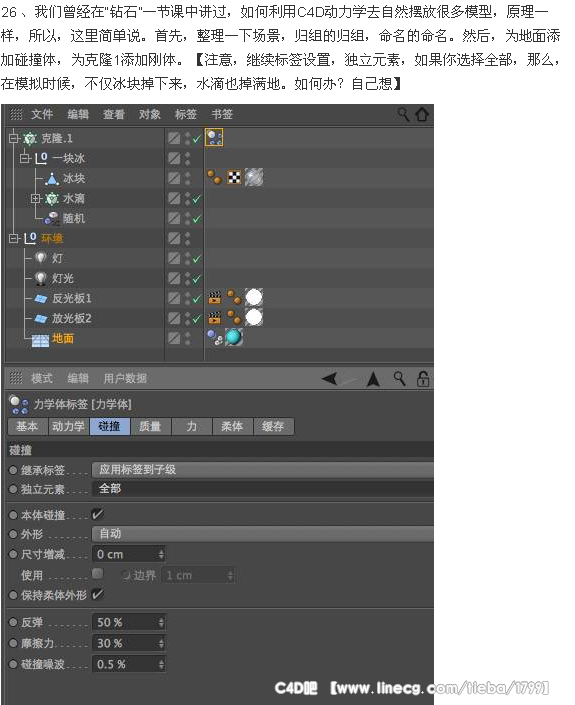Viewport: 575px width, 705px height.
Task: Toggle the enable checkmark for 克隆.1
Action: [x=196, y=139]
